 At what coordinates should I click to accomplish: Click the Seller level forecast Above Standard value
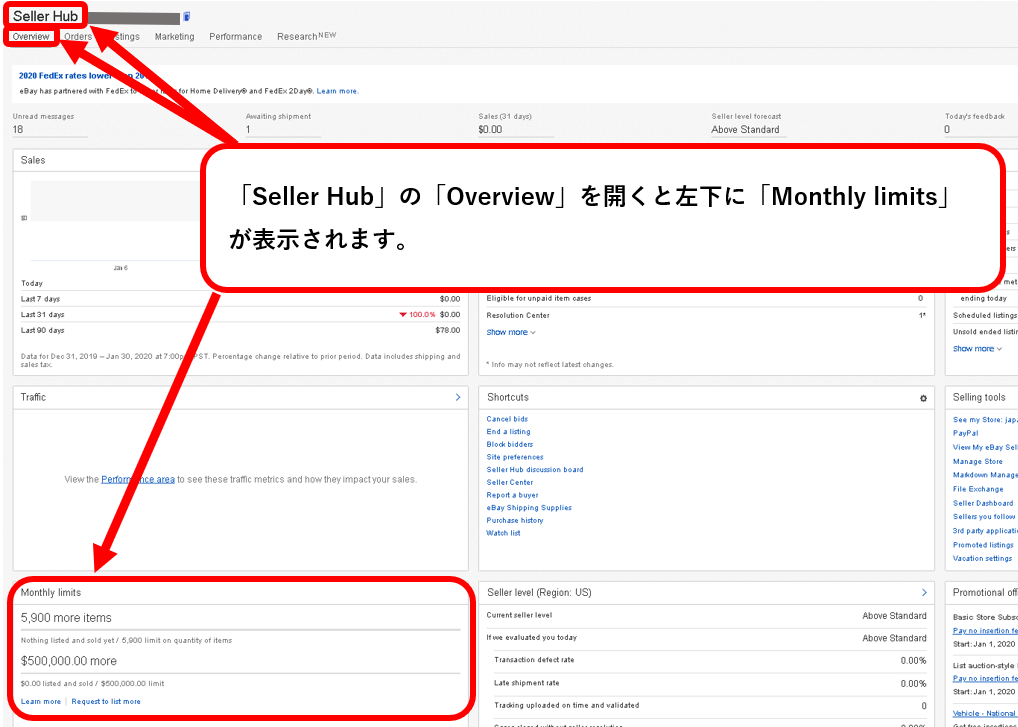(x=745, y=129)
